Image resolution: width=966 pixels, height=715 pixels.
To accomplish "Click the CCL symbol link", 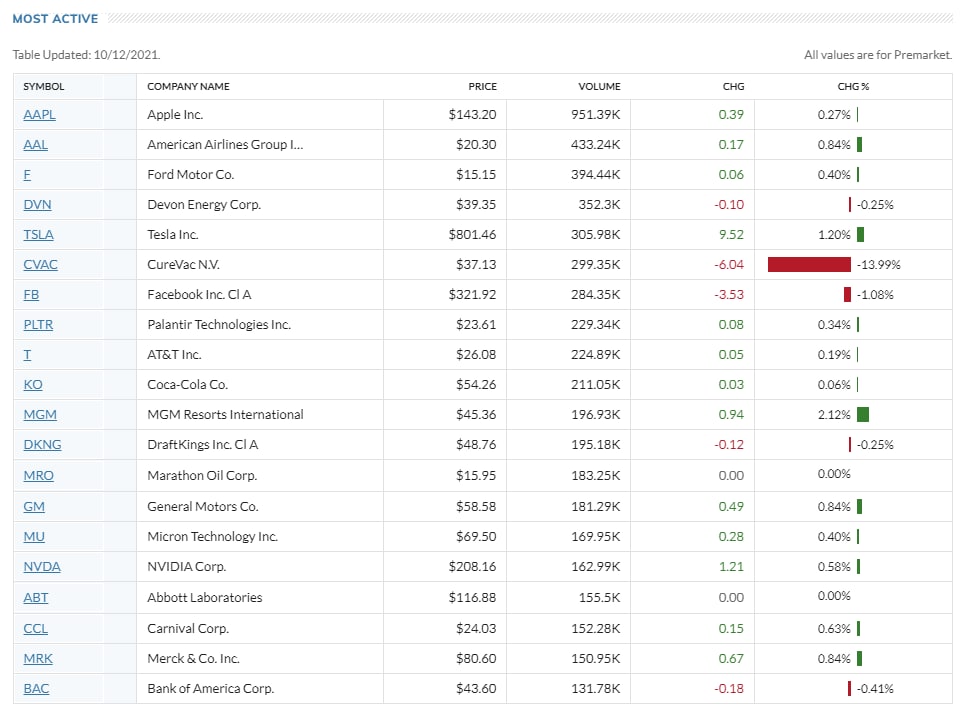I will tap(36, 629).
